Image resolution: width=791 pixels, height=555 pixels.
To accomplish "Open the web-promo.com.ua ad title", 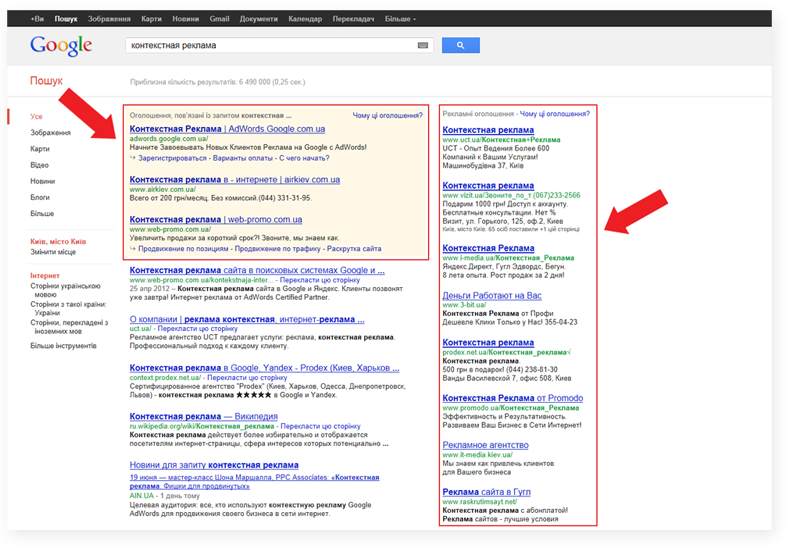I will pos(216,219).
